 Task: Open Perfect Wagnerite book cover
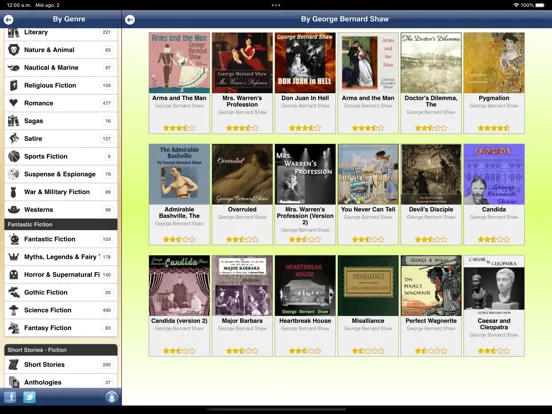coord(431,286)
